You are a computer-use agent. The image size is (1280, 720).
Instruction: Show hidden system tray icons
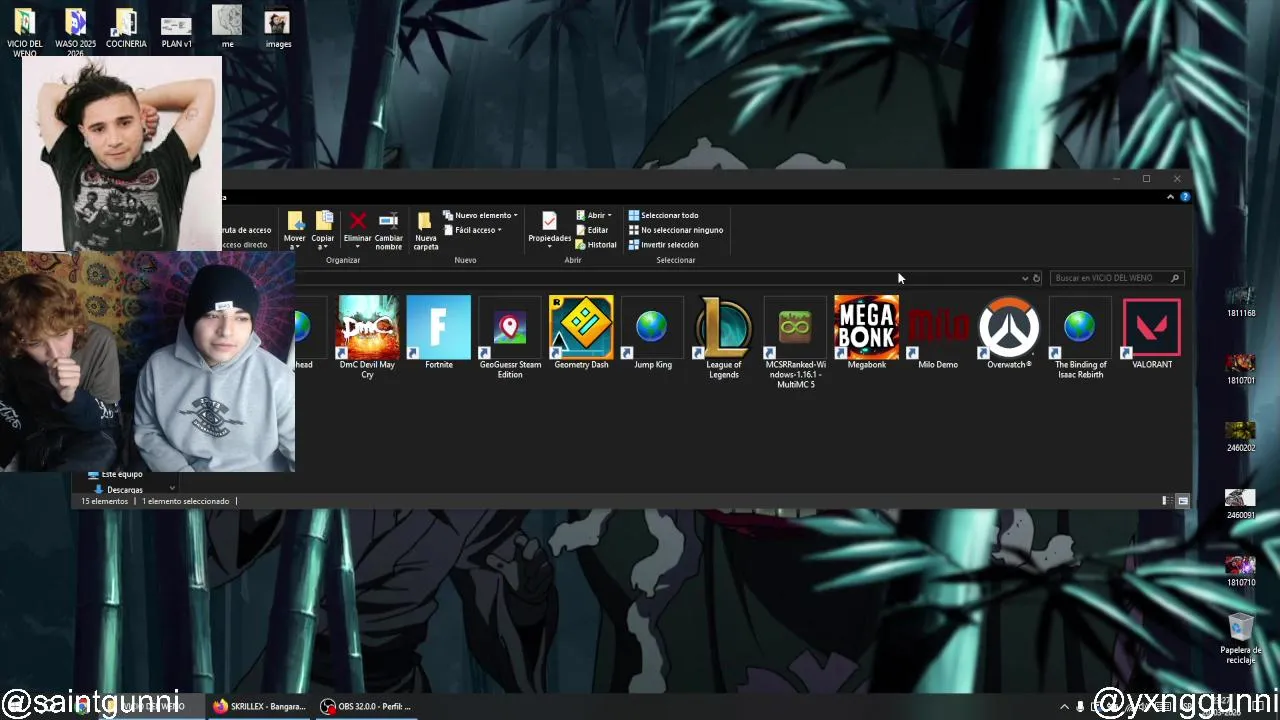(1064, 706)
